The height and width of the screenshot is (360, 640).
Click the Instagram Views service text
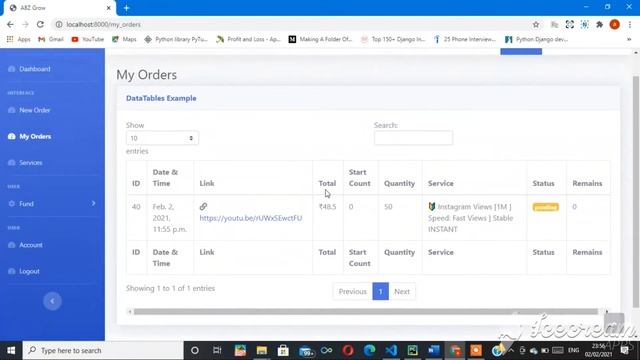[471, 218]
